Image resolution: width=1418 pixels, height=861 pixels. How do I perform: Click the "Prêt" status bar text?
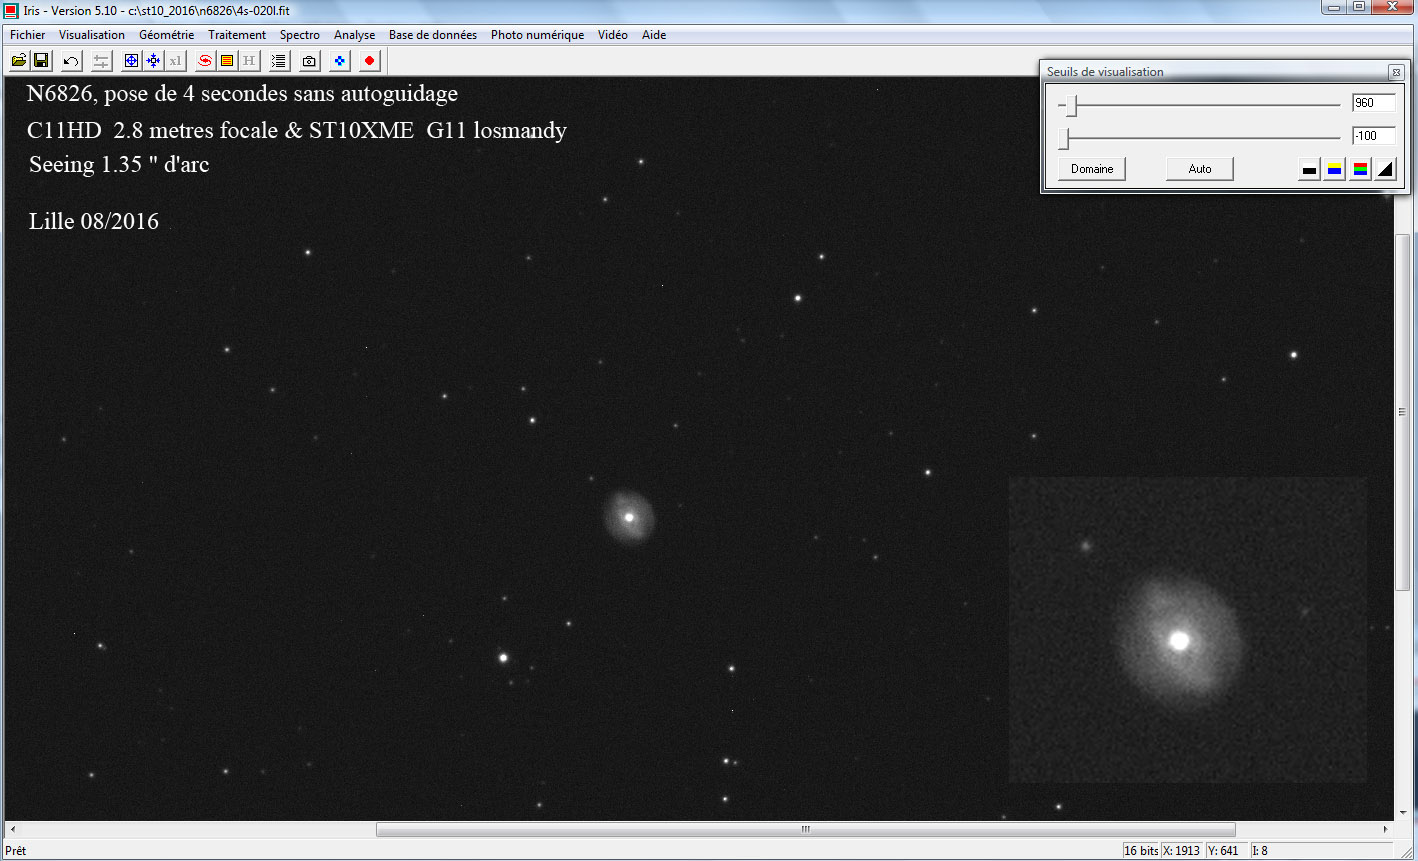(x=16, y=851)
